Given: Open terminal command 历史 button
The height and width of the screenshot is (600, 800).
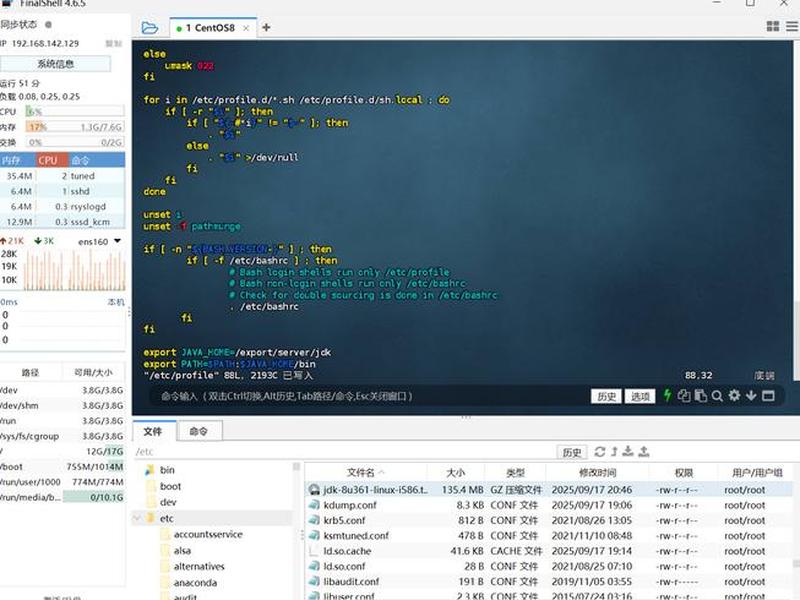Looking at the screenshot, I should (x=606, y=396).
